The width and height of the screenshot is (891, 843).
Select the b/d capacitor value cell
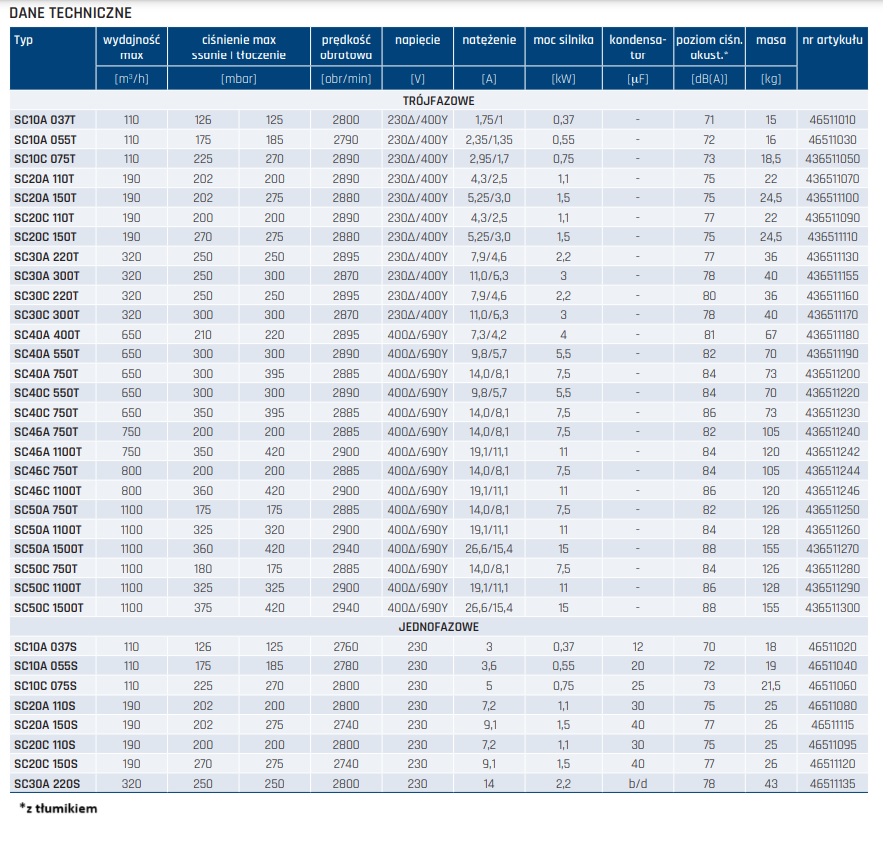637,783
